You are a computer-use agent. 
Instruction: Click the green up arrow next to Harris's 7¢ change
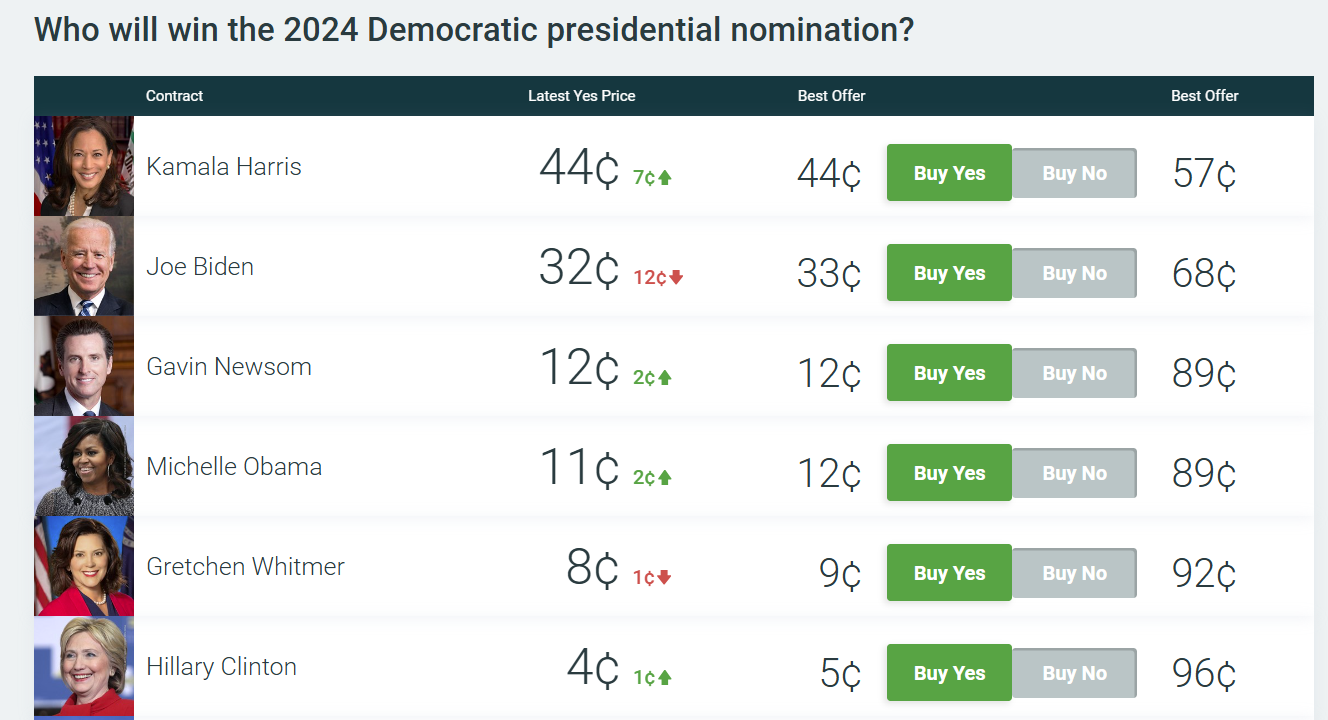(665, 178)
